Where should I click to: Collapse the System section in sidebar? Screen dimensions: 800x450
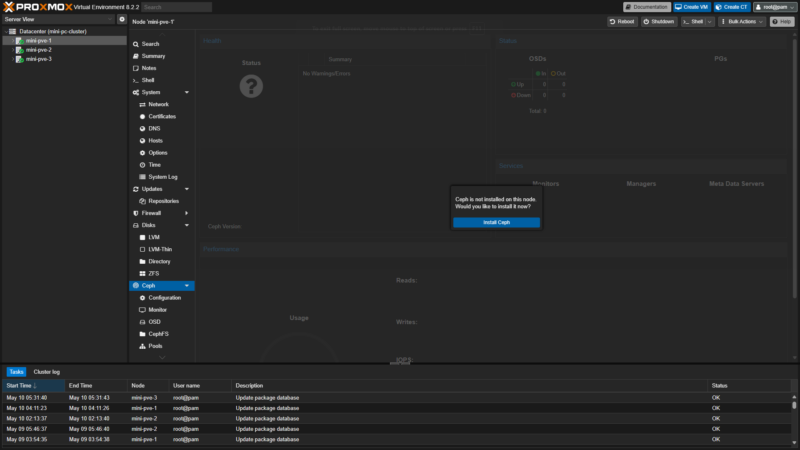186,92
